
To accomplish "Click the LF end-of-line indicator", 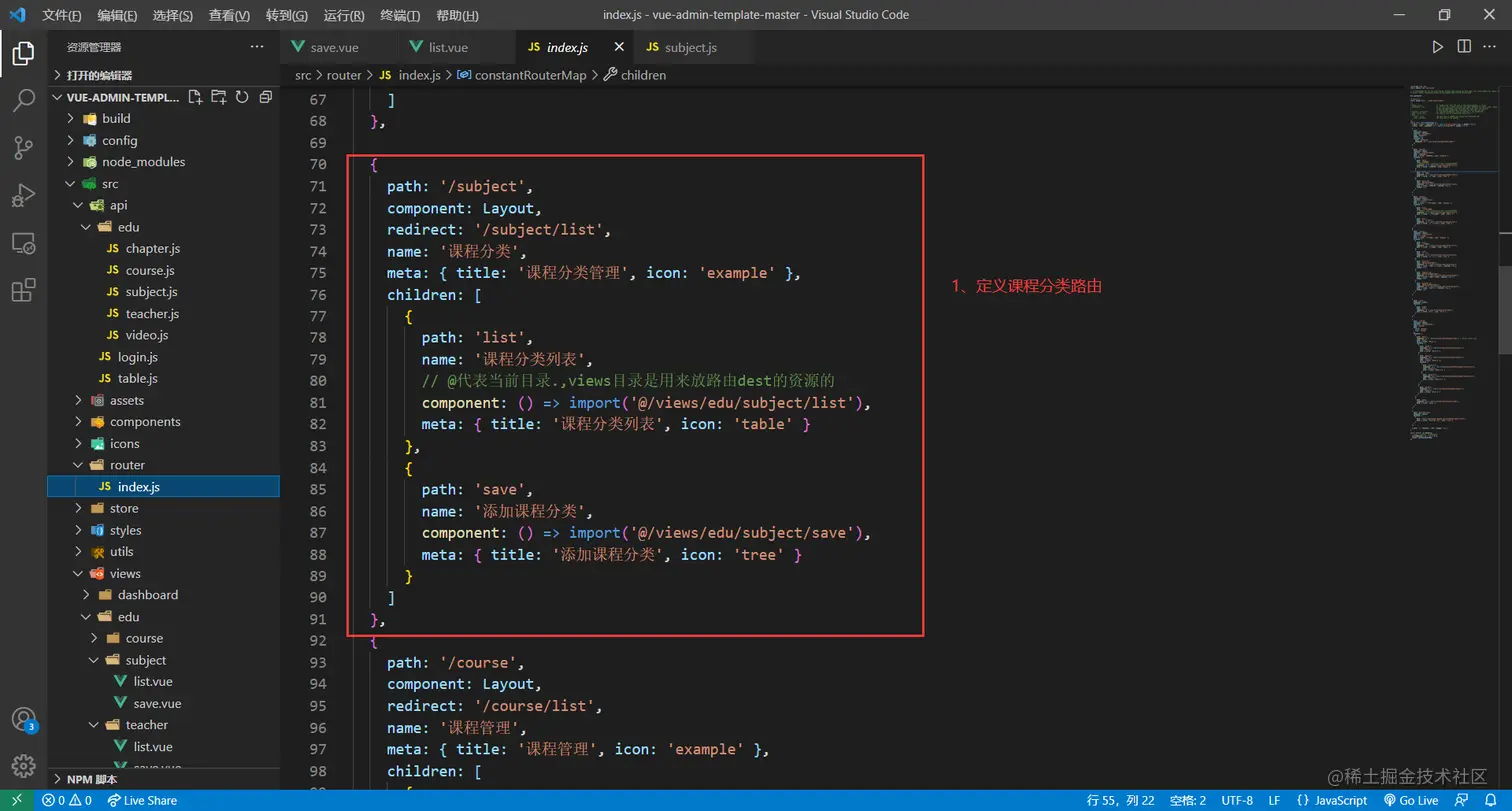I will 1275,800.
